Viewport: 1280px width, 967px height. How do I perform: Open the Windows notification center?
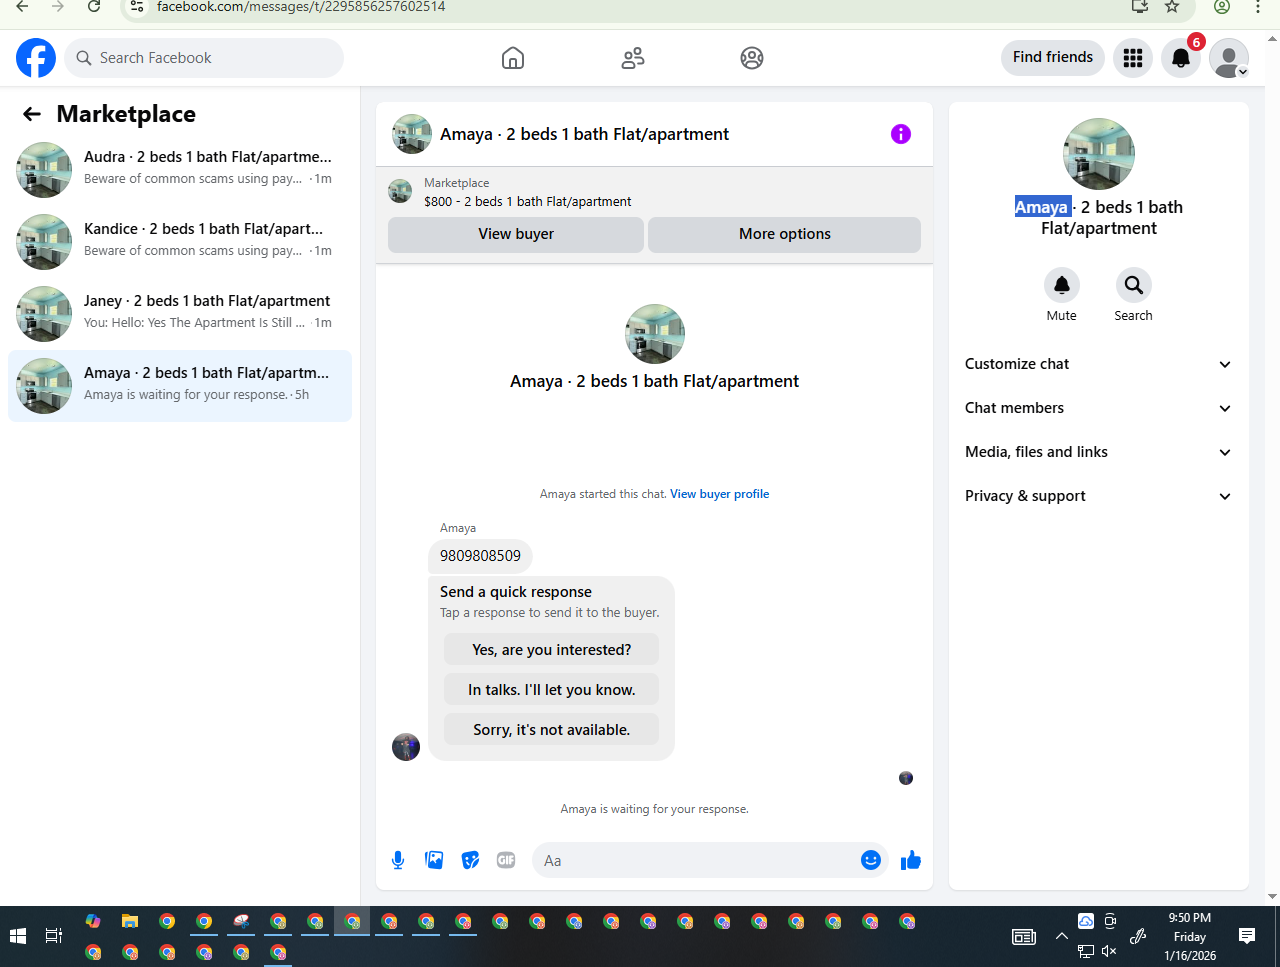(x=1246, y=936)
